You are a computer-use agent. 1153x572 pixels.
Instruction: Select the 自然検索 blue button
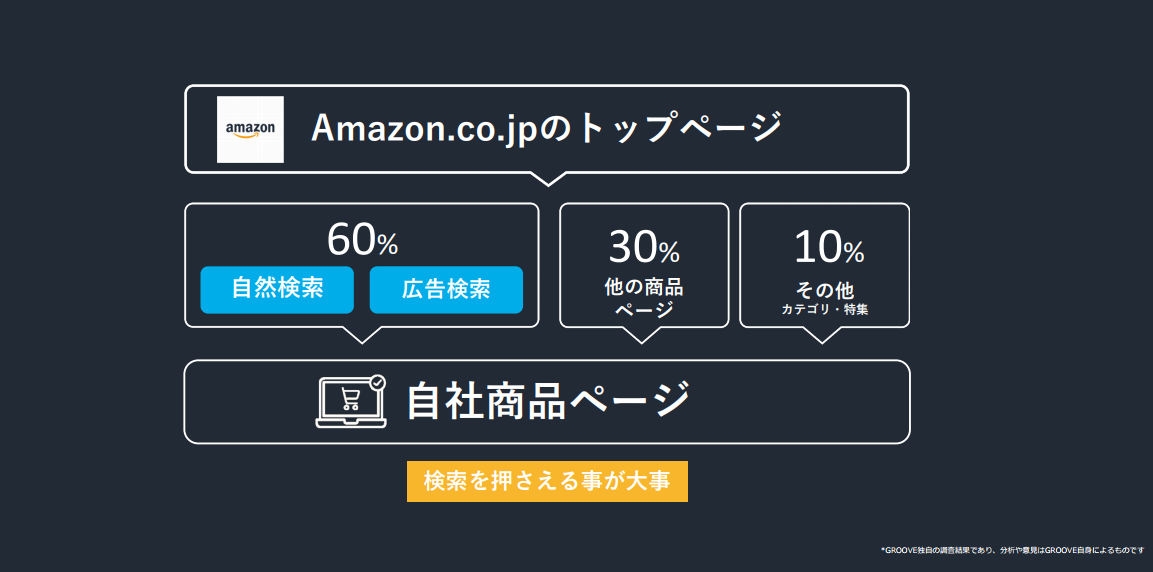point(277,290)
